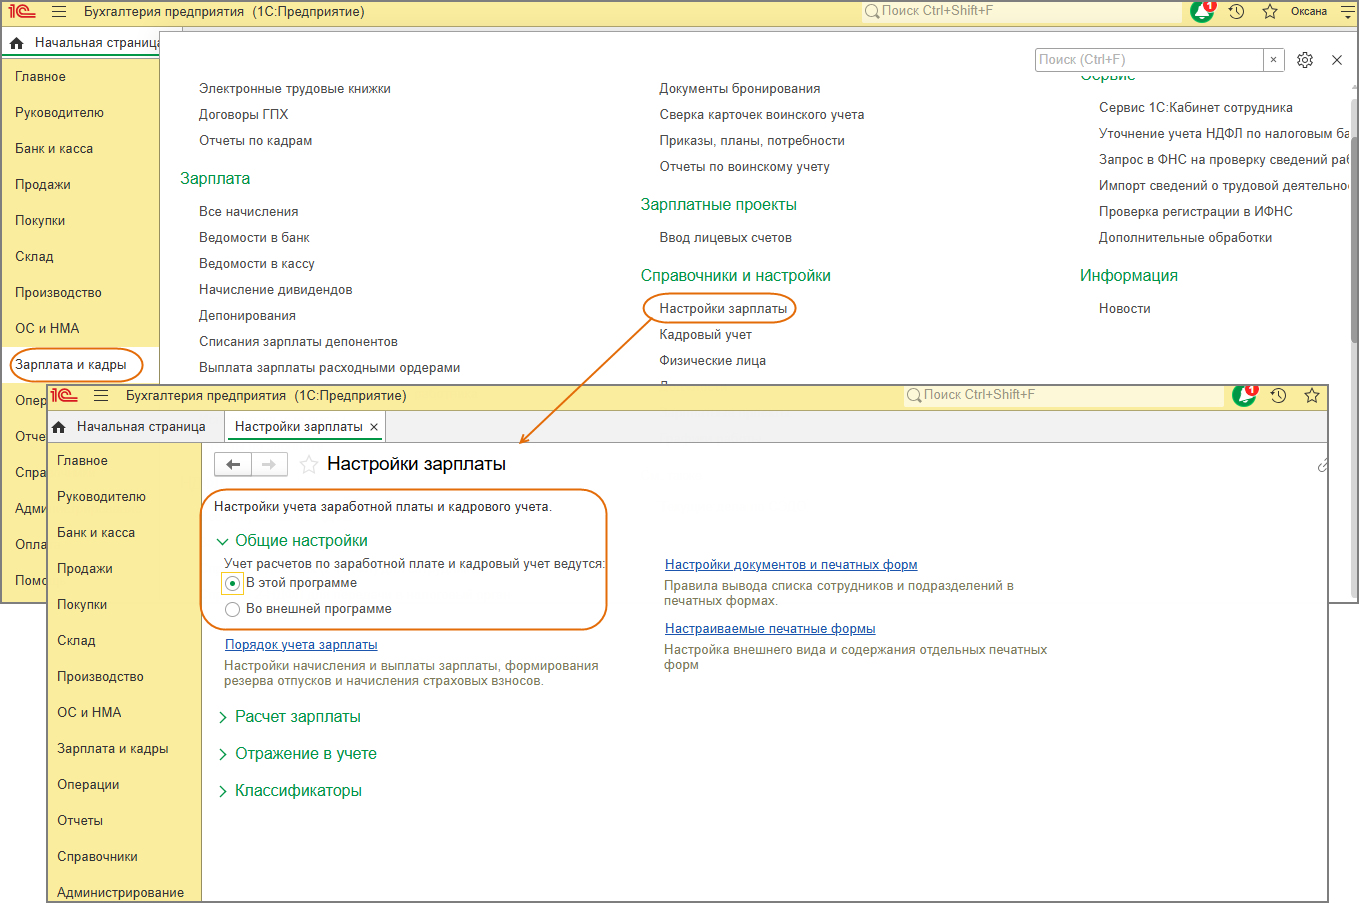The image size is (1359, 906).
Task: Open Операции section in the front window
Action: tap(88, 785)
